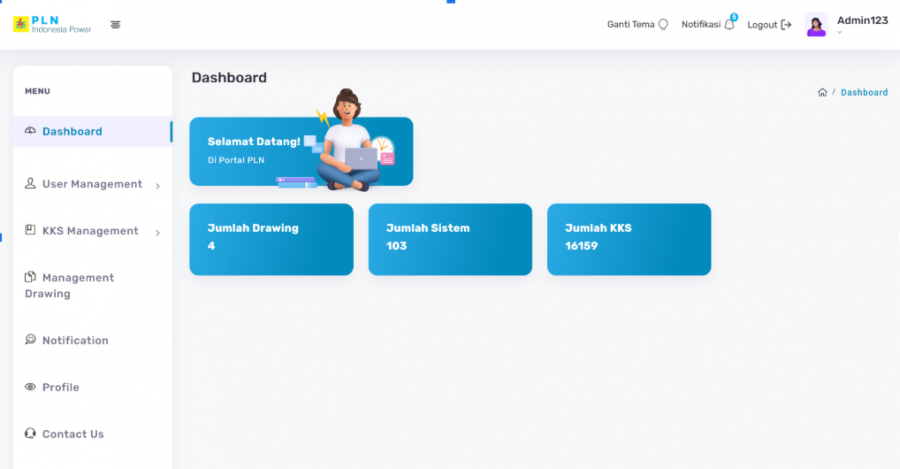Image resolution: width=900 pixels, height=469 pixels.
Task: Click the Notification chat bubble icon
Action: click(x=30, y=339)
